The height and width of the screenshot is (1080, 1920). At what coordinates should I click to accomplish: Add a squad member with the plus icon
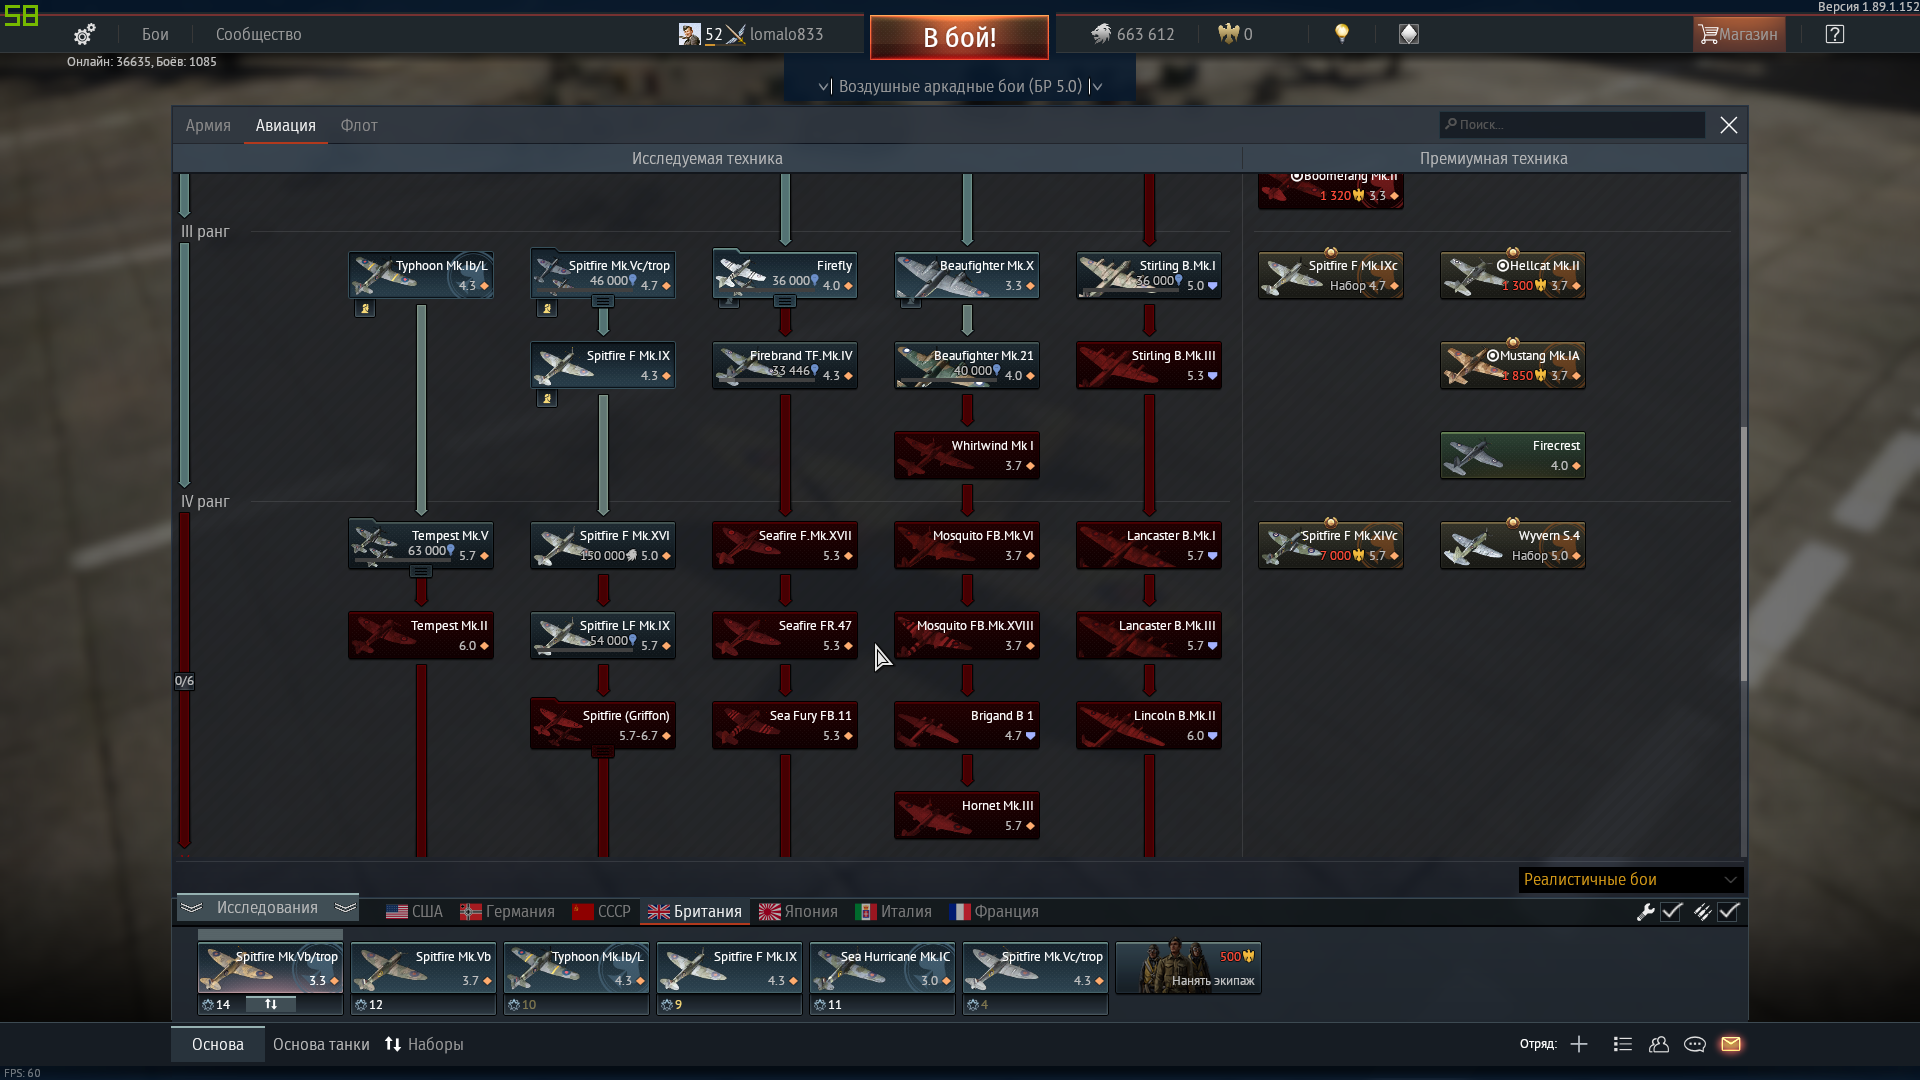click(x=1579, y=1044)
